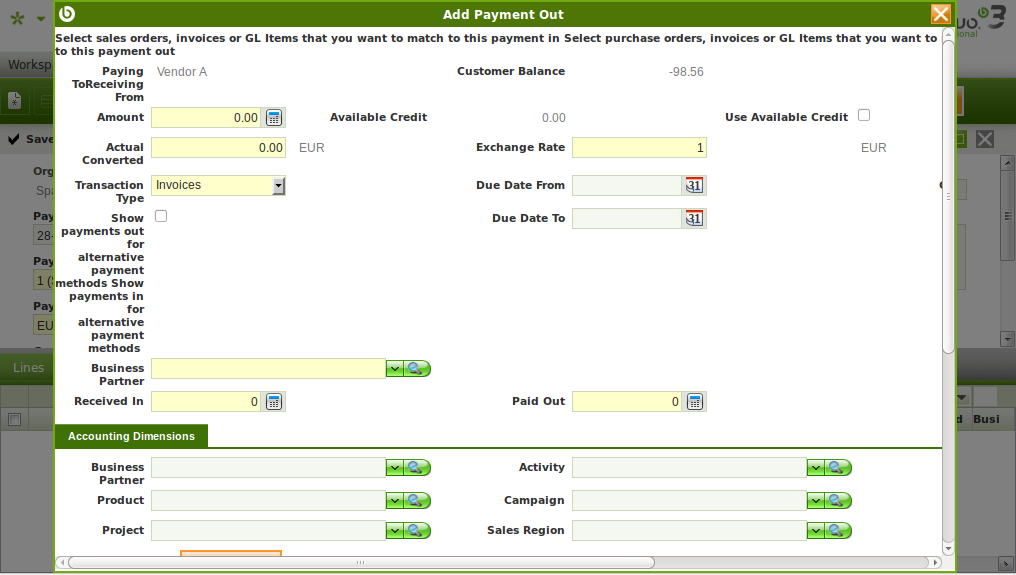Expand the Activity dropdown arrow

coord(815,468)
